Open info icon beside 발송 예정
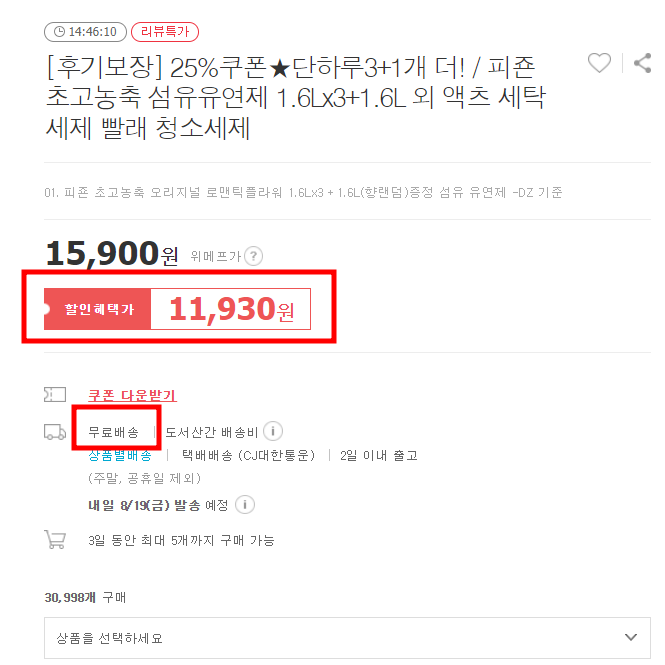The height and width of the screenshot is (665, 665). 245,505
